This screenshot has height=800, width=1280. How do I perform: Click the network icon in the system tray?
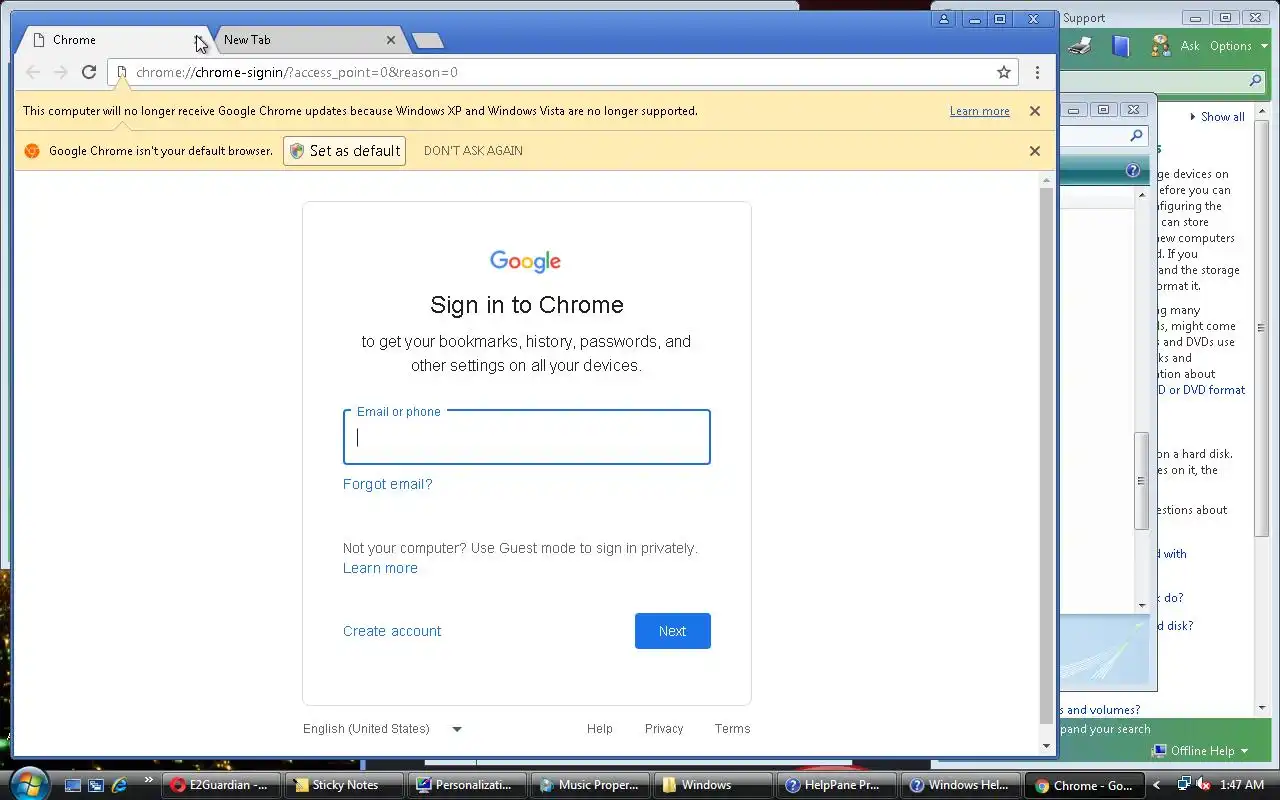click(1184, 785)
